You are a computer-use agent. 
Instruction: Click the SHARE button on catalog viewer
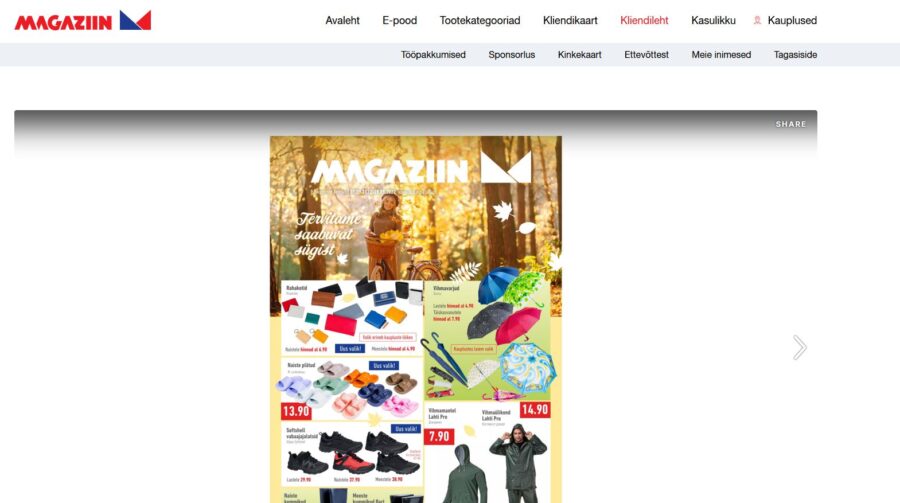pyautogui.click(x=791, y=124)
